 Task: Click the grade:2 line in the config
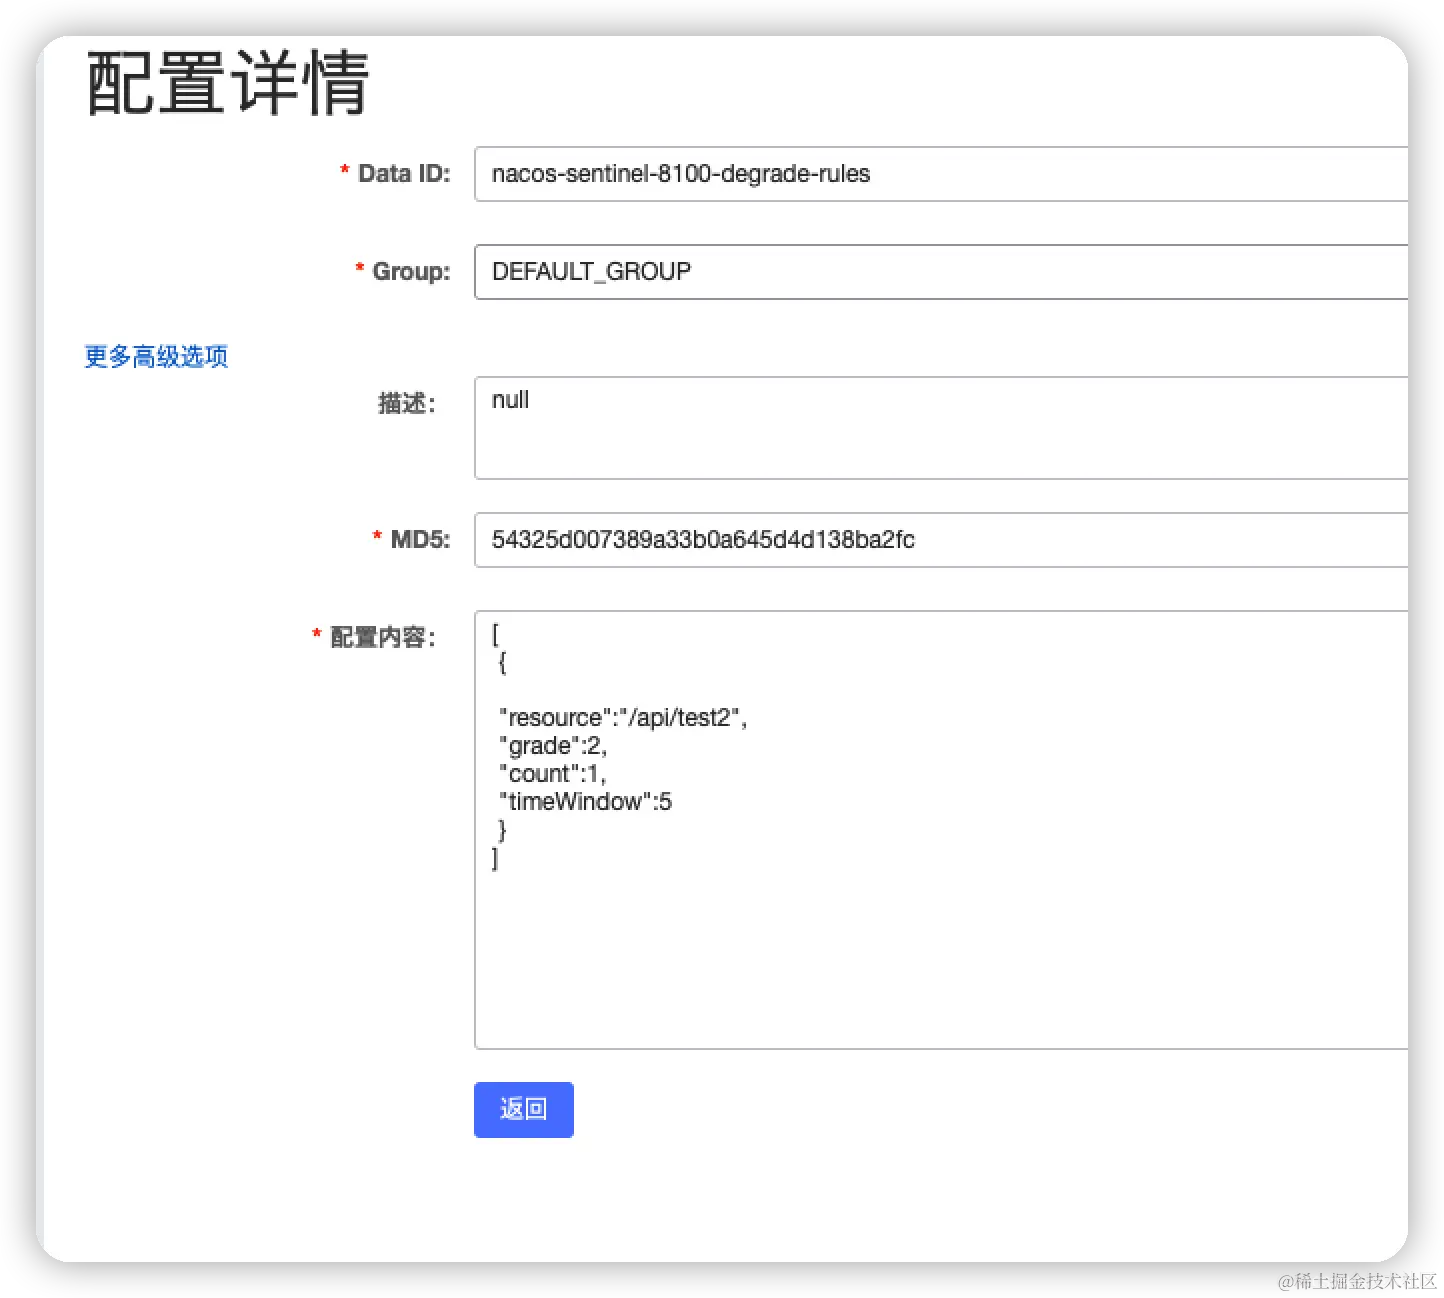coord(551,745)
